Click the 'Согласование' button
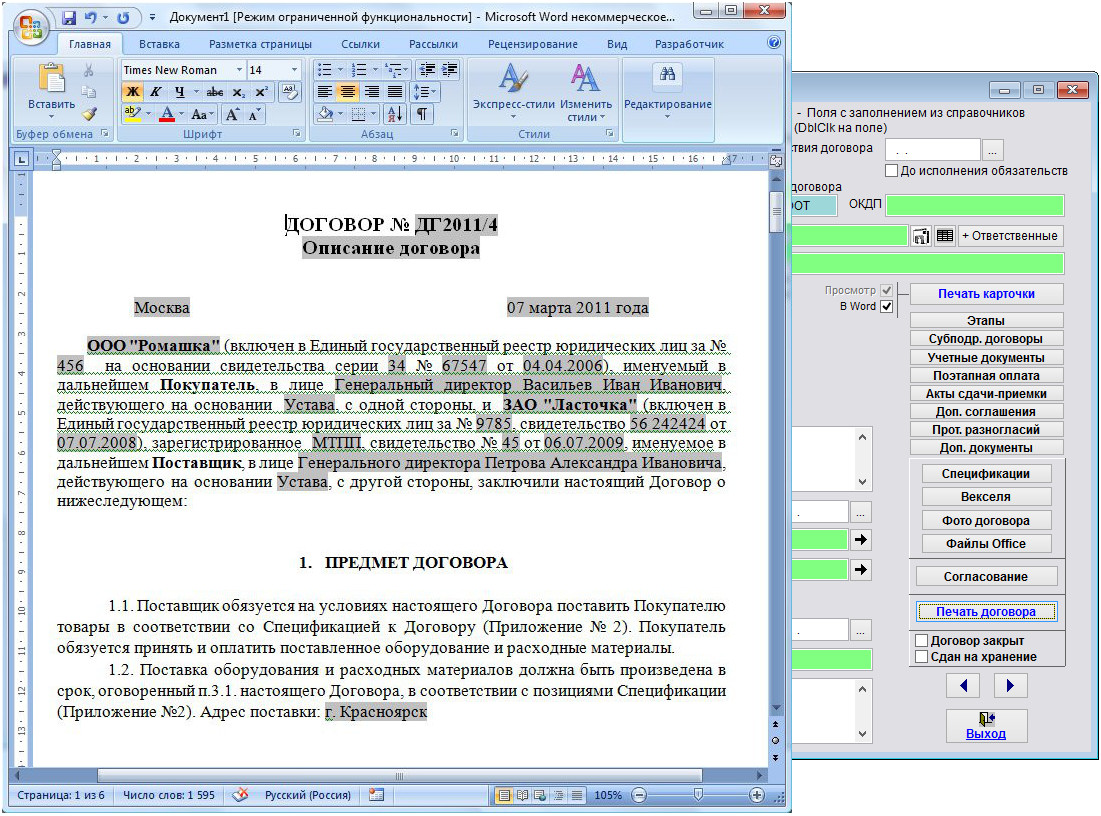 [986, 577]
